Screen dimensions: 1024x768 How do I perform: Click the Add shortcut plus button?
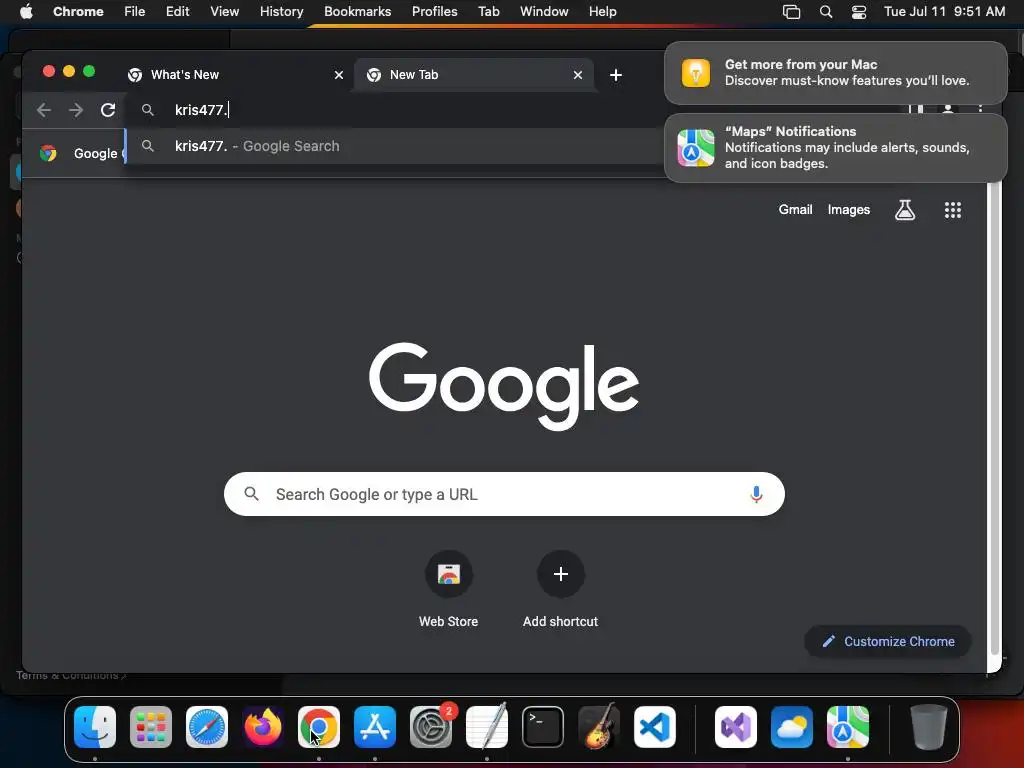coord(560,575)
